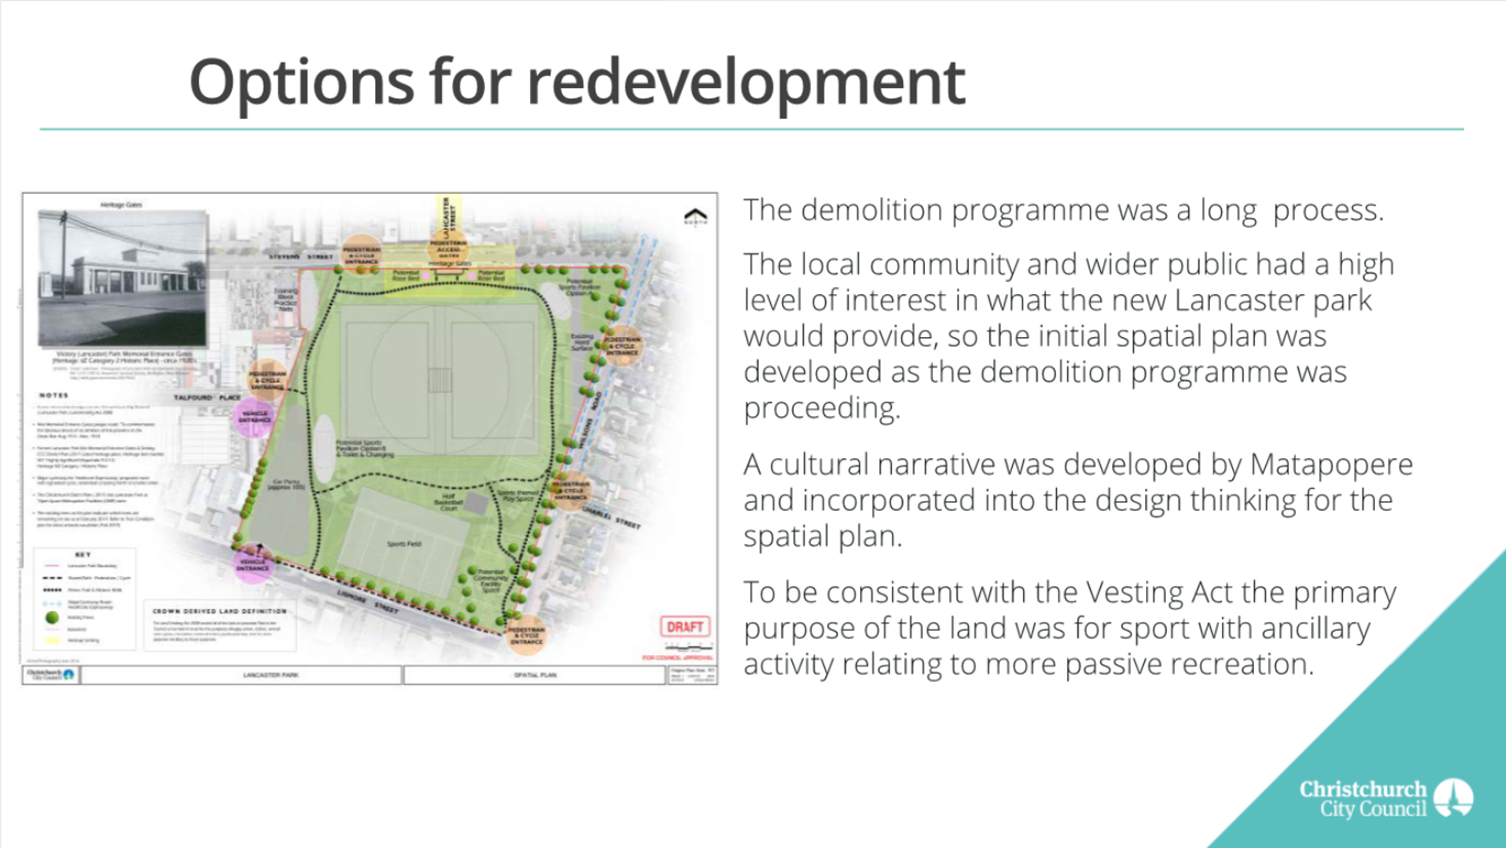Click the small Council logo in the map title block
The height and width of the screenshot is (848, 1506).
50,675
